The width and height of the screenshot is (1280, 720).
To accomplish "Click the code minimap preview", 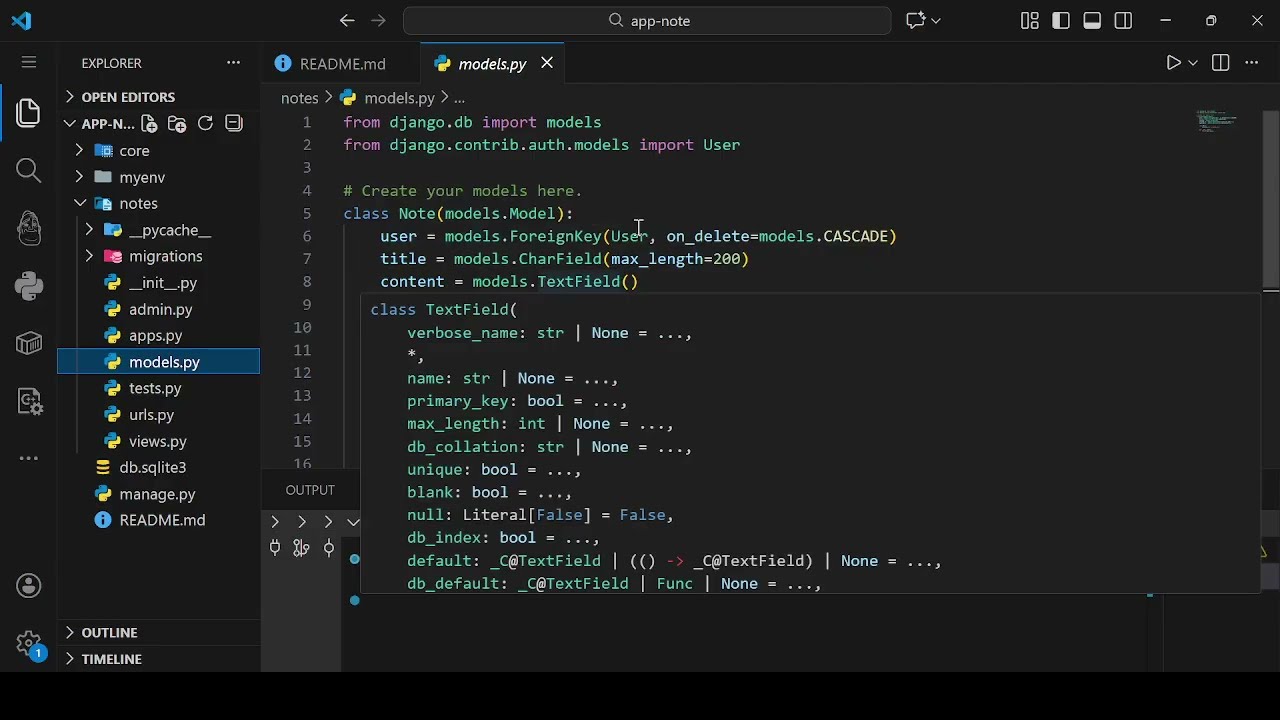I will 1217,121.
